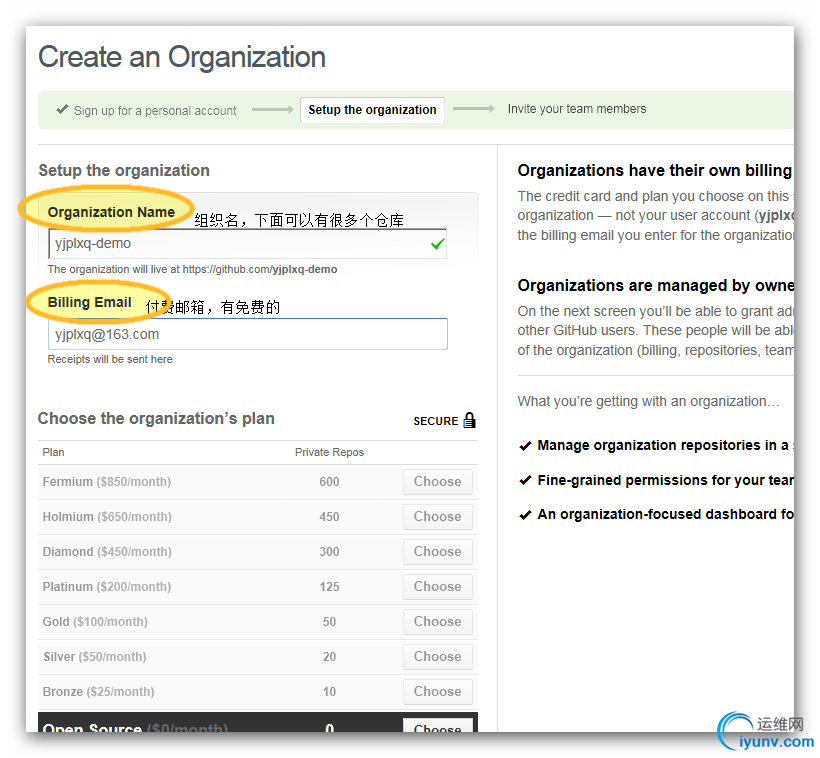Click the Setup the organization section heading
The height and width of the screenshot is (758, 820).
coord(124,171)
